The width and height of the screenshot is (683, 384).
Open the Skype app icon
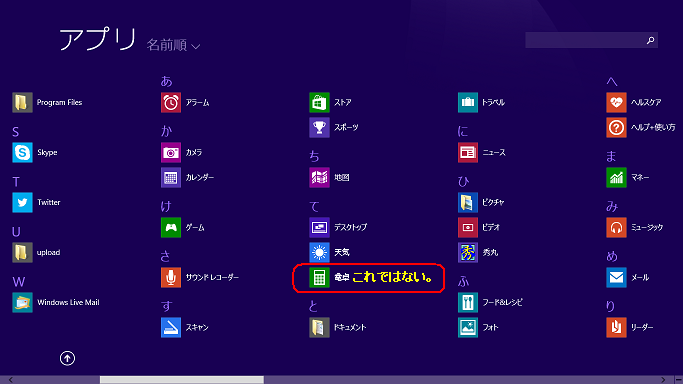point(22,152)
